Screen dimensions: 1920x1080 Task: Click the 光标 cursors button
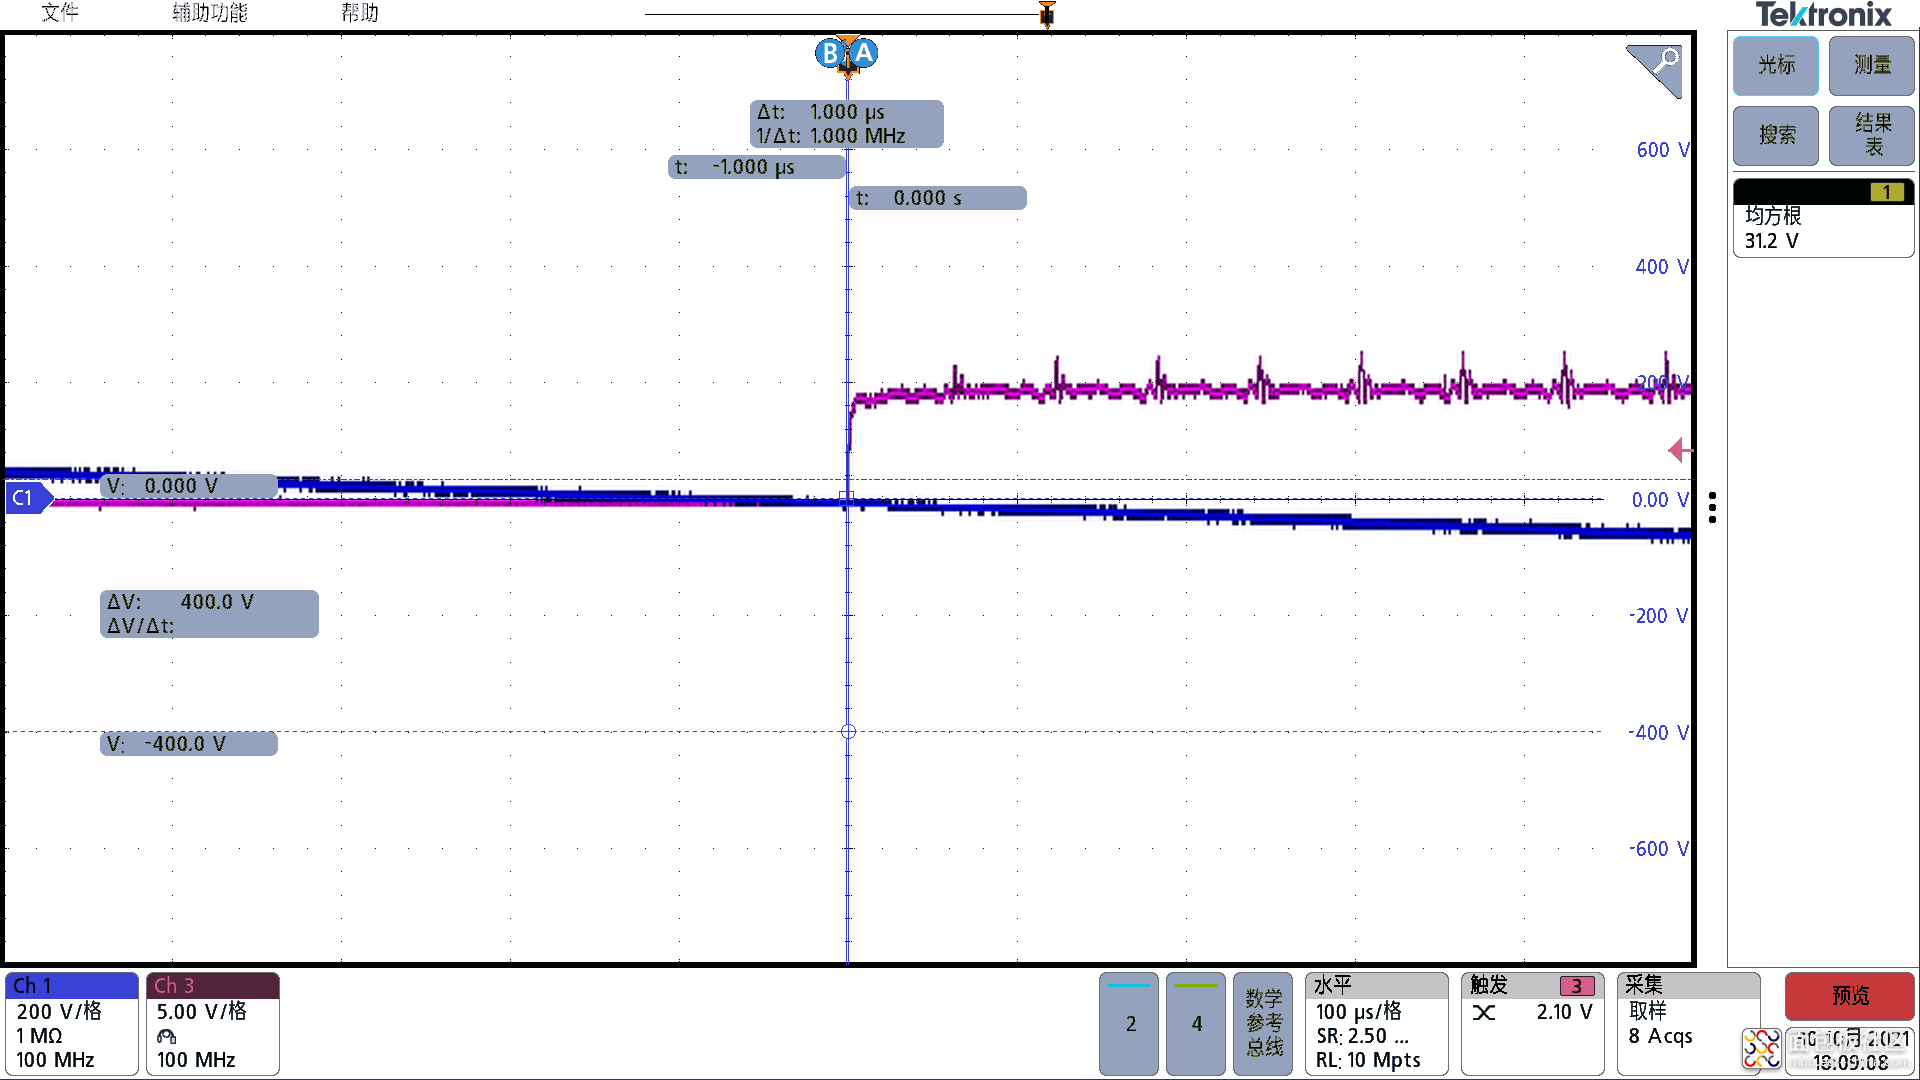[x=1776, y=66]
